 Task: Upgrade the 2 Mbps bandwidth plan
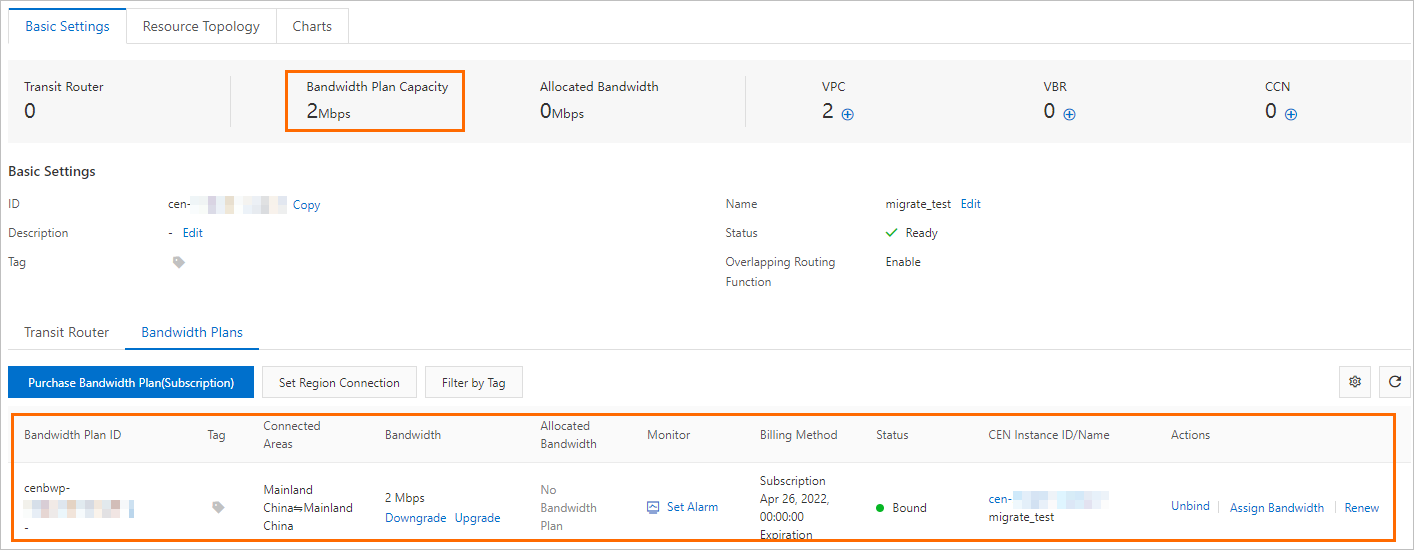pos(478,518)
